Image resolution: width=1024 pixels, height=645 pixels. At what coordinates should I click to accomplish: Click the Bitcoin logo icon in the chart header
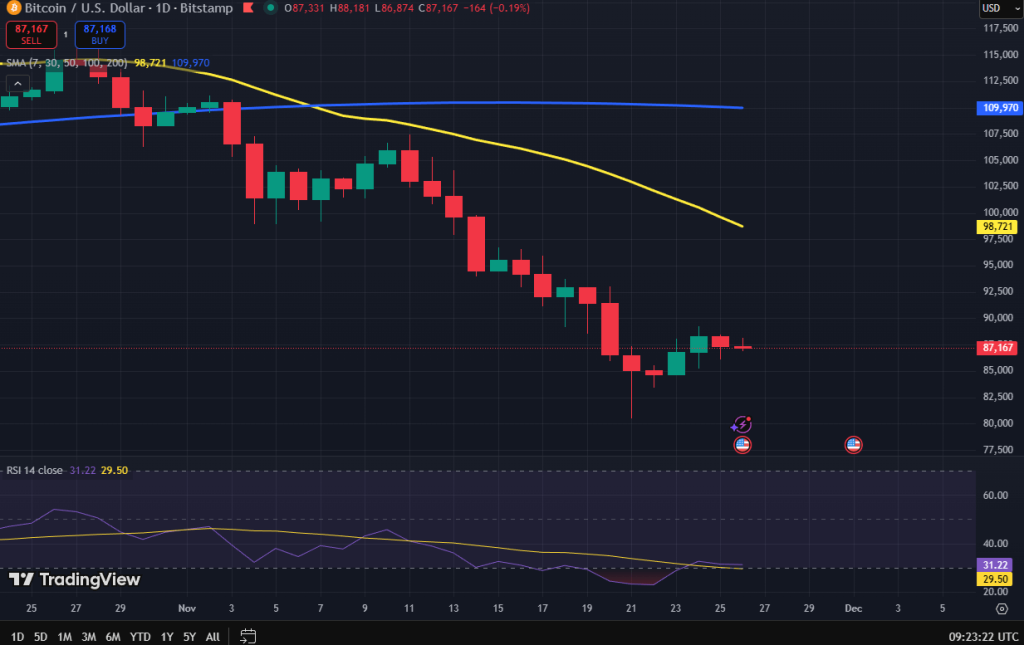coord(12,8)
